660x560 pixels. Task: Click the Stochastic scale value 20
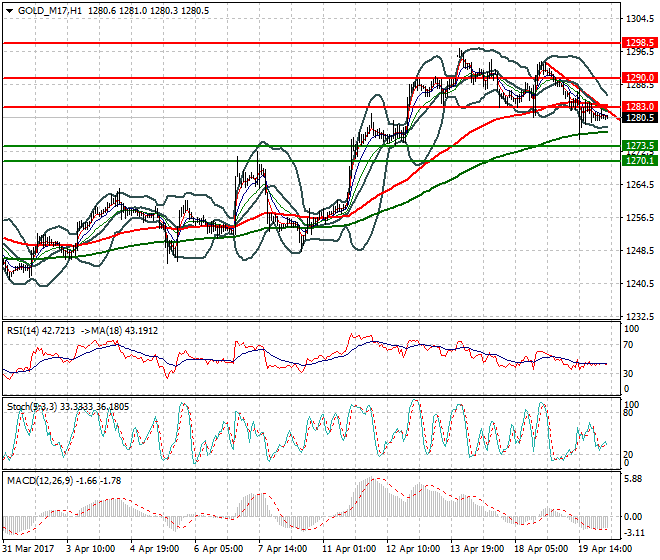[628, 455]
